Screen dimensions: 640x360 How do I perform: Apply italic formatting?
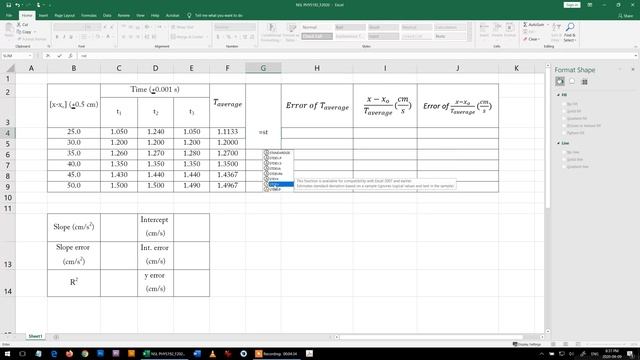(64, 37)
